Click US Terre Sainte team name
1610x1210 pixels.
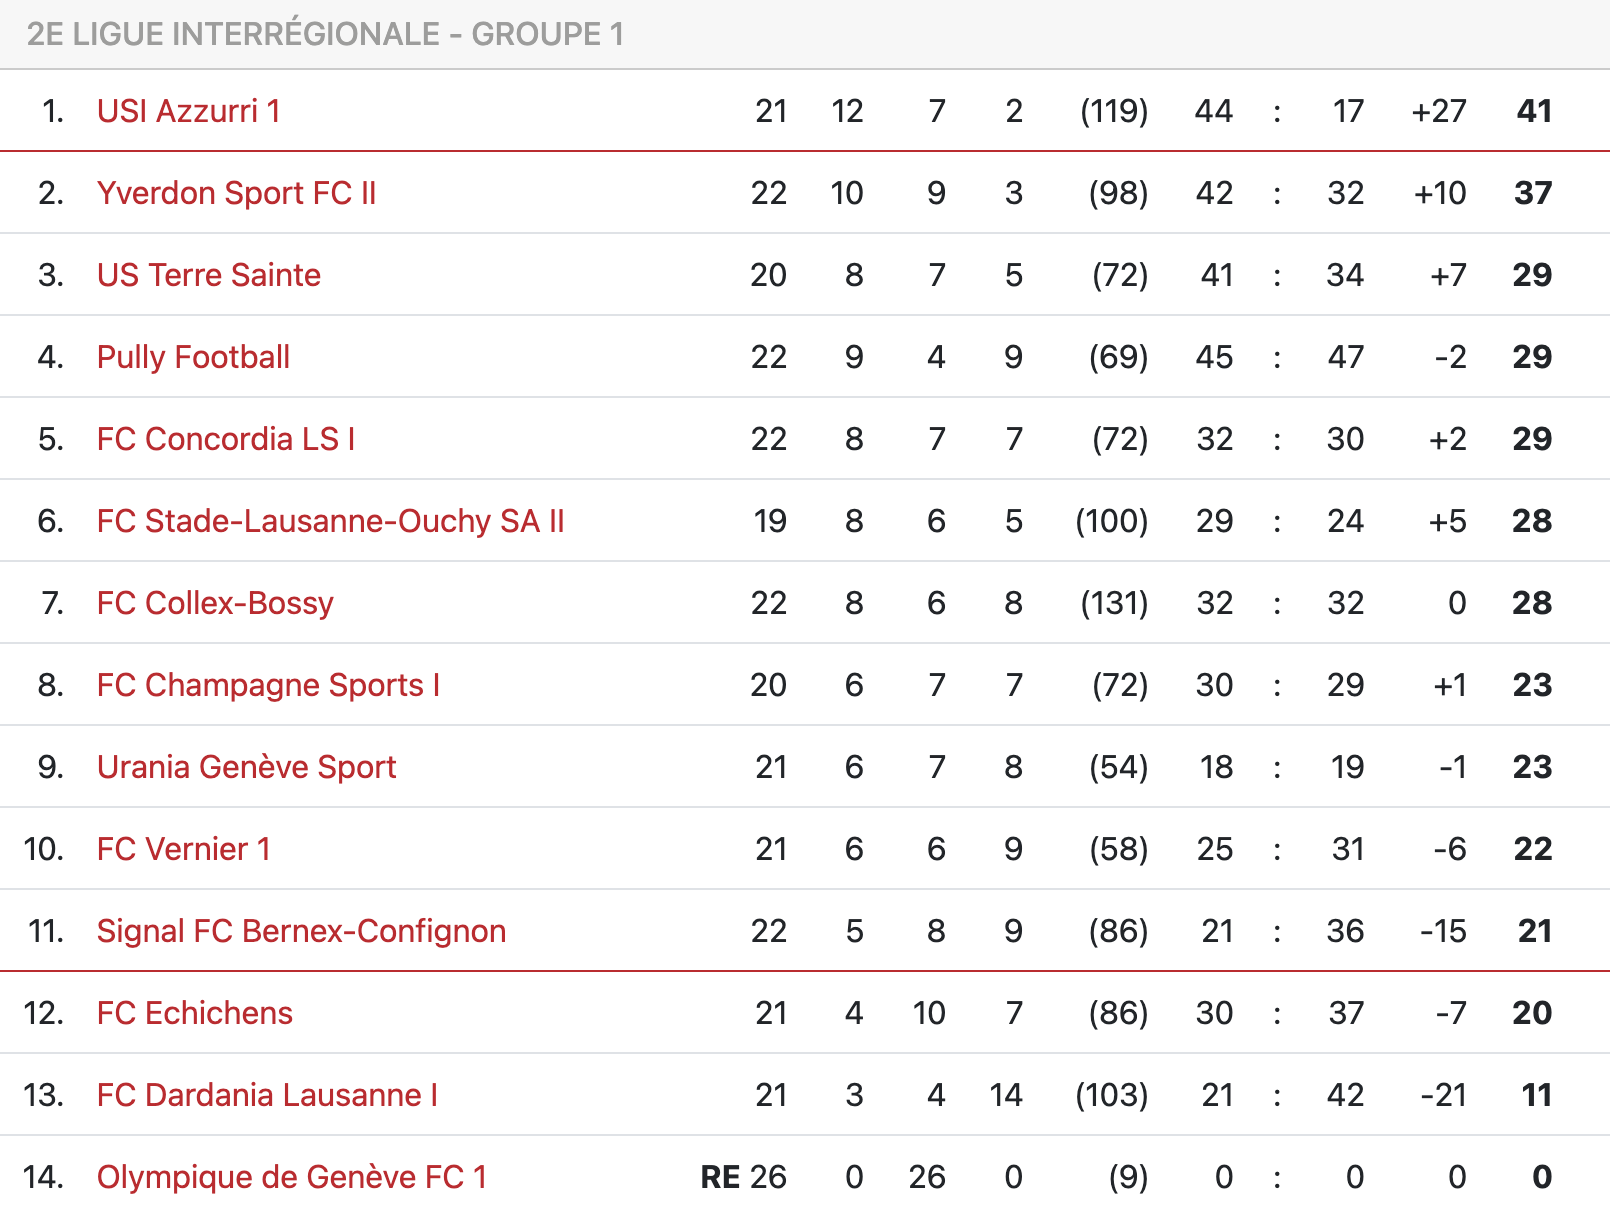tap(209, 275)
